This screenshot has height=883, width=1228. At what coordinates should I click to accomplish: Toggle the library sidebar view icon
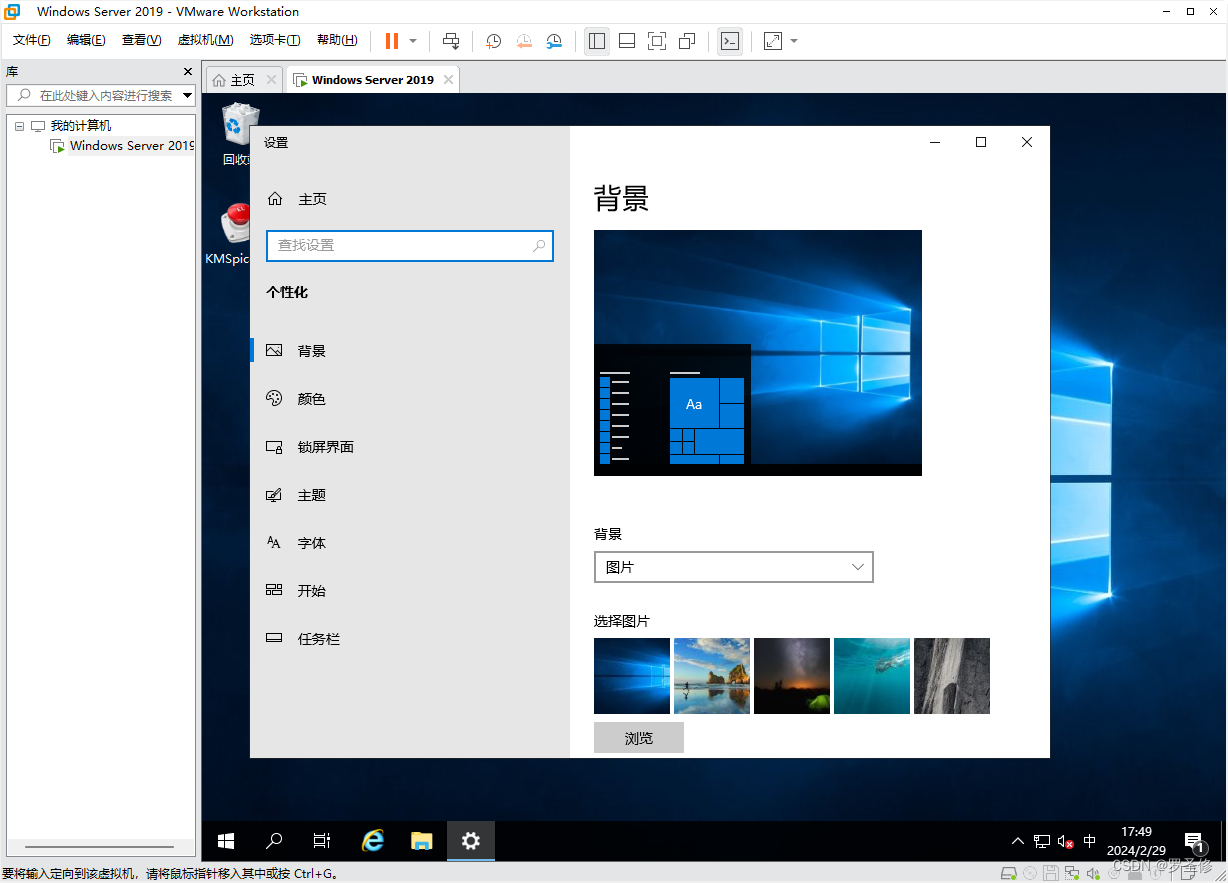point(597,41)
